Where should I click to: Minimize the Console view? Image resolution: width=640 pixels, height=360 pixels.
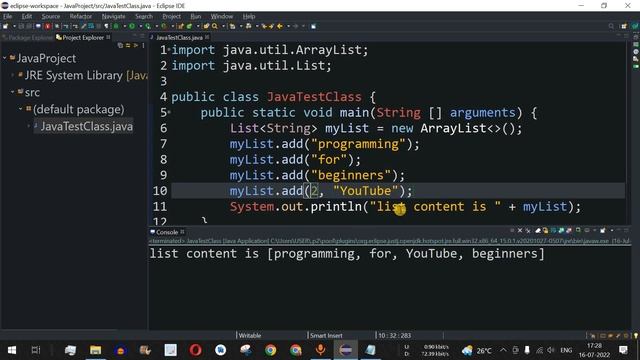tap(618, 231)
